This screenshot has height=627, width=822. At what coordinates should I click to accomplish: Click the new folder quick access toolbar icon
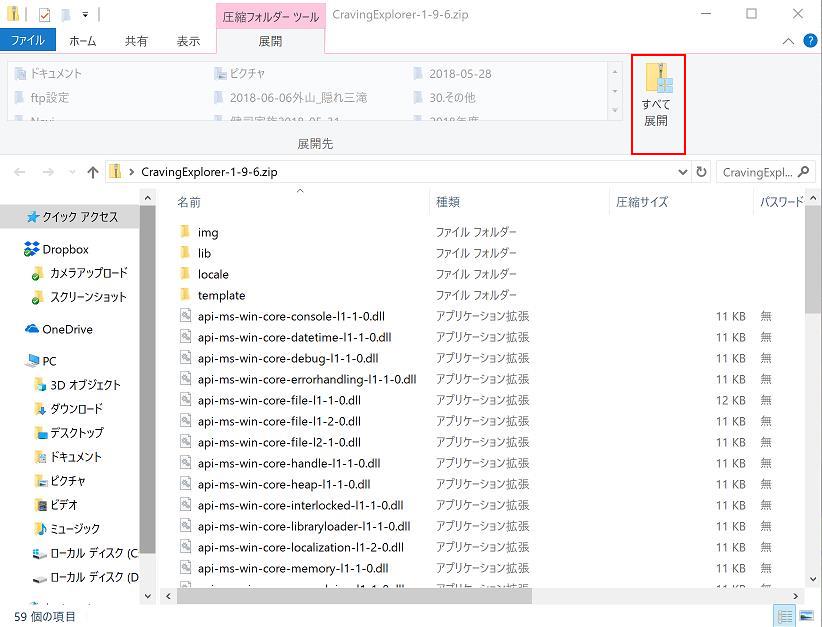(66, 15)
